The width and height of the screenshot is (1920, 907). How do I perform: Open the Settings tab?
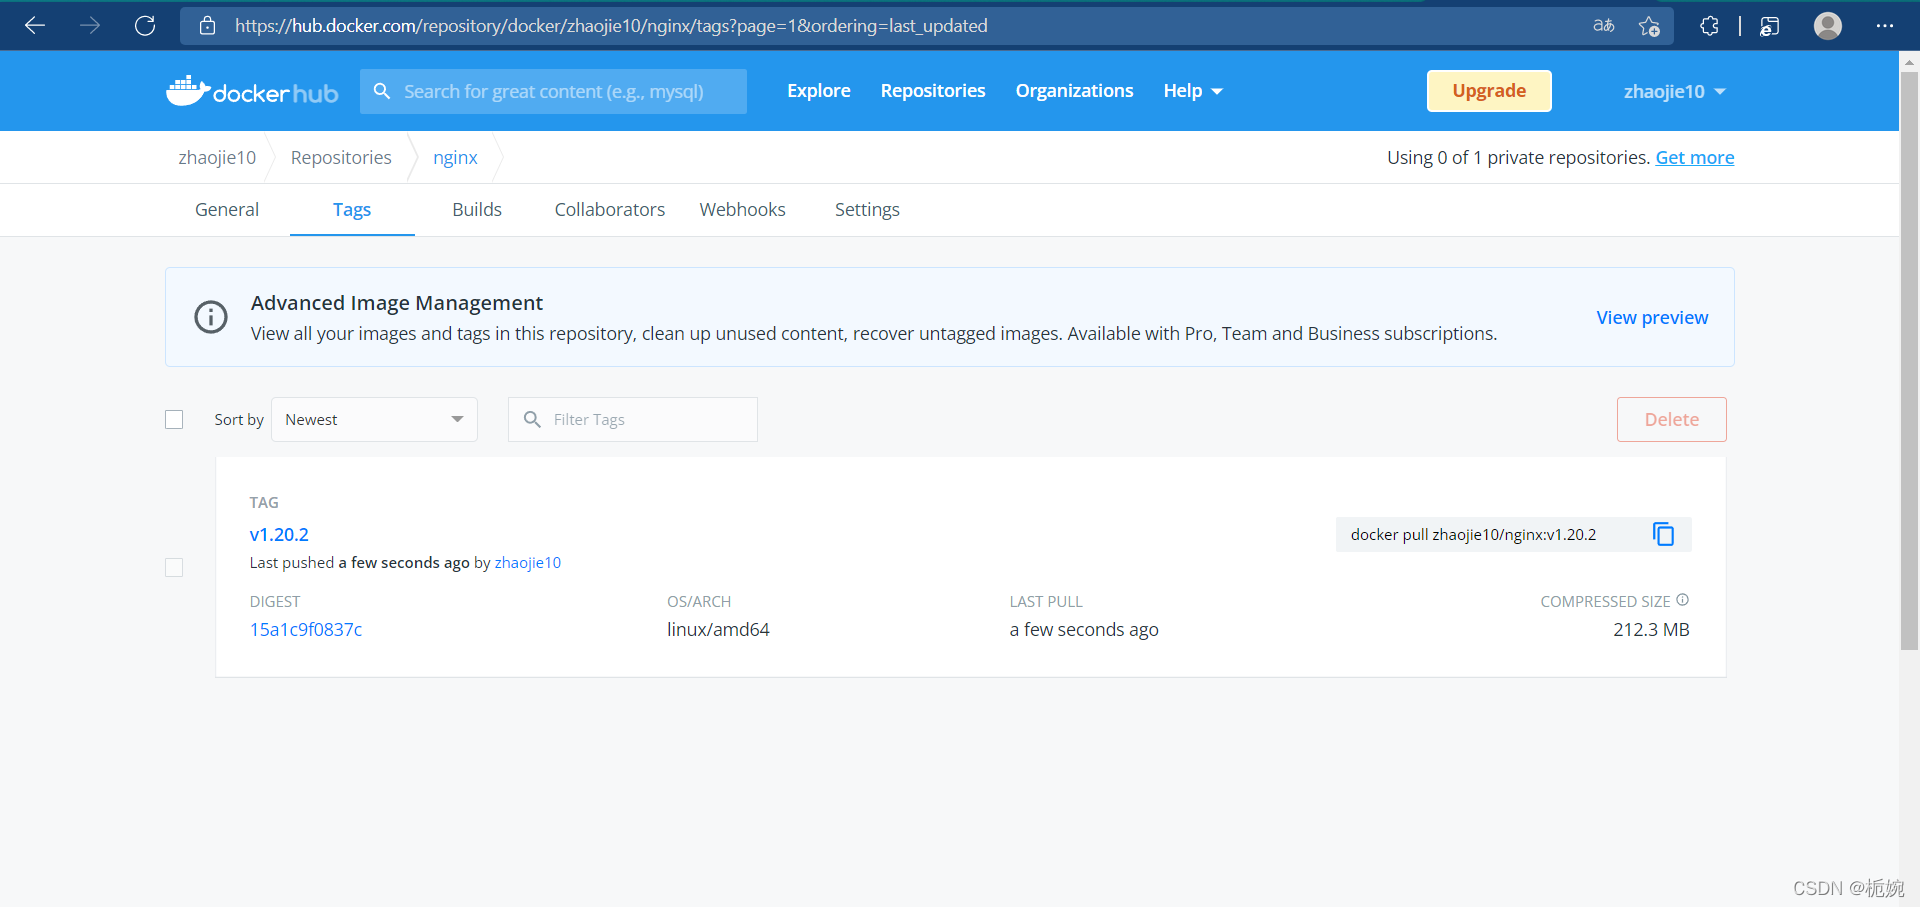[867, 209]
